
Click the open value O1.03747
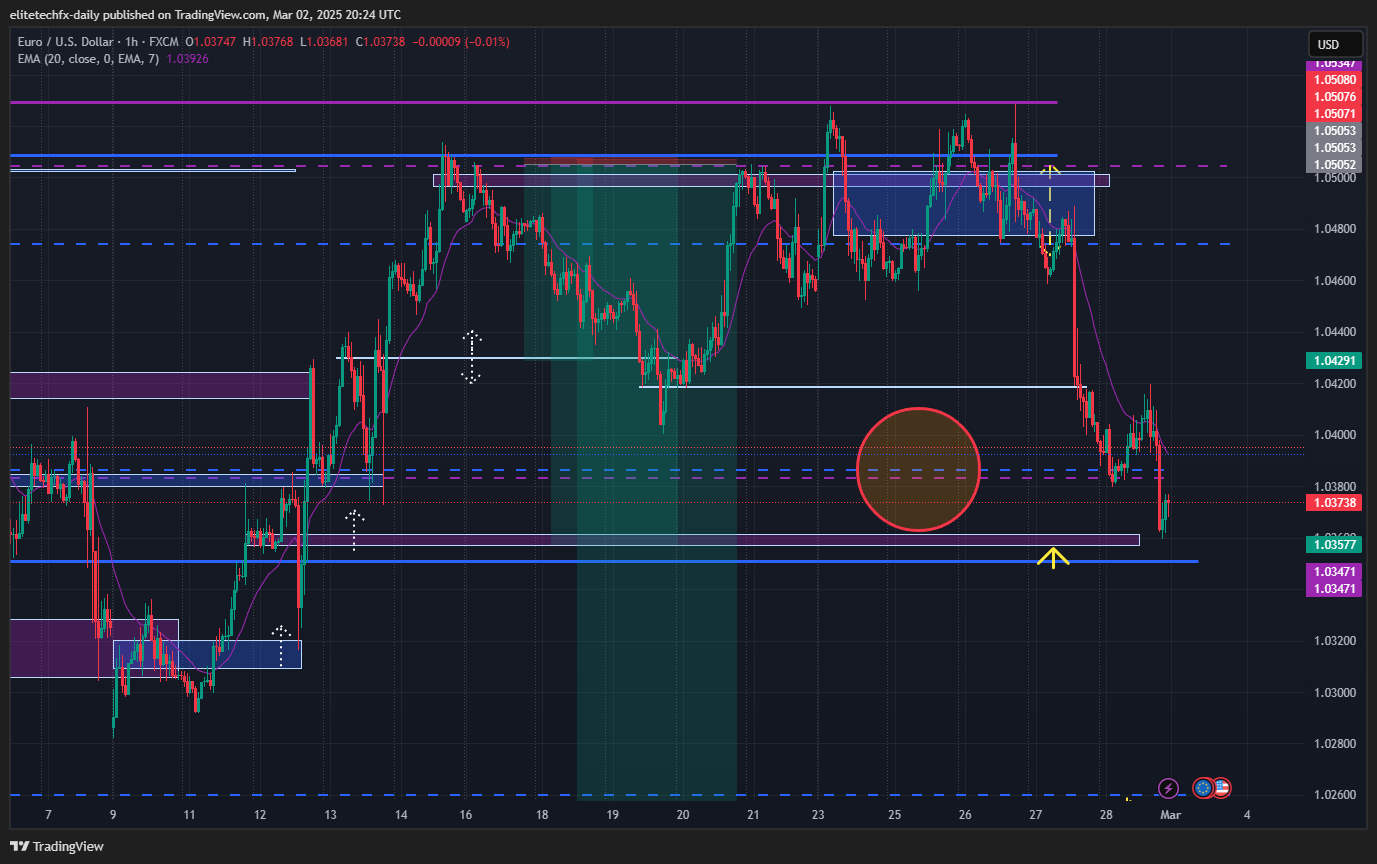[x=211, y=42]
